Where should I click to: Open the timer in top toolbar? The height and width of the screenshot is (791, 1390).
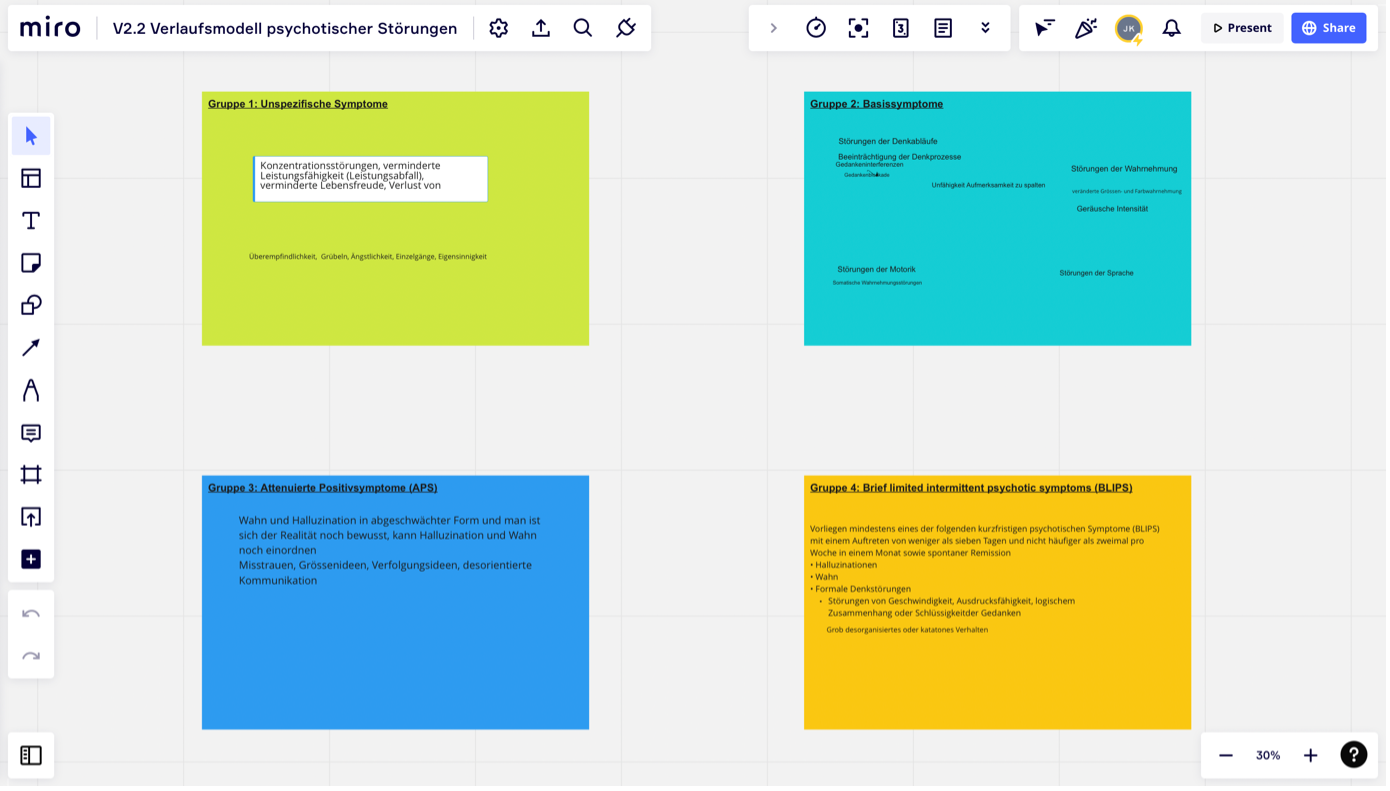(816, 28)
